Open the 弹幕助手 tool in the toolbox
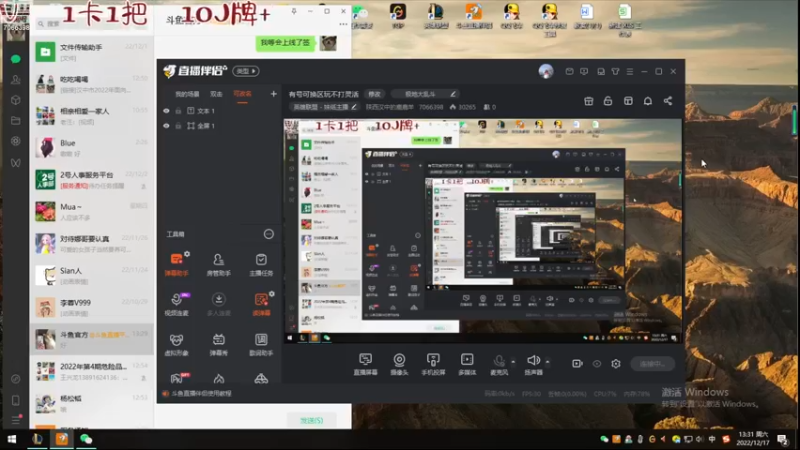The image size is (800, 450). click(x=177, y=264)
